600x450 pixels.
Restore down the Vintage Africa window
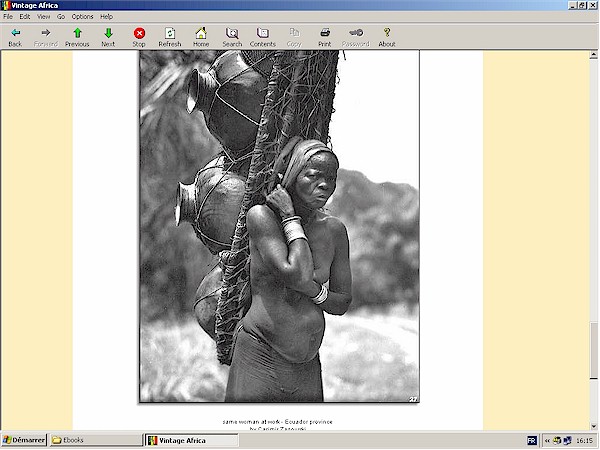[582, 5]
